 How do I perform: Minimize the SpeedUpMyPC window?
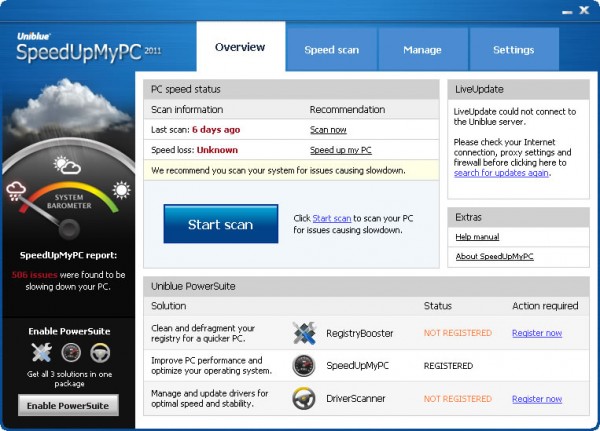(x=567, y=12)
